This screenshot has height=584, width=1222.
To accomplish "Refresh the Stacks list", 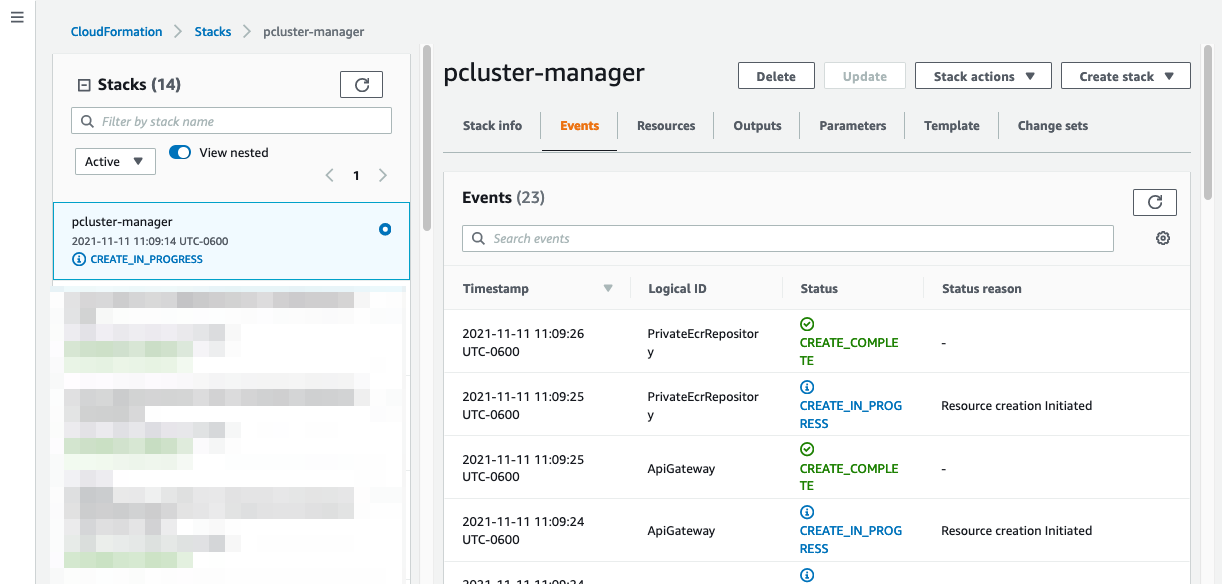I will click(x=361, y=84).
